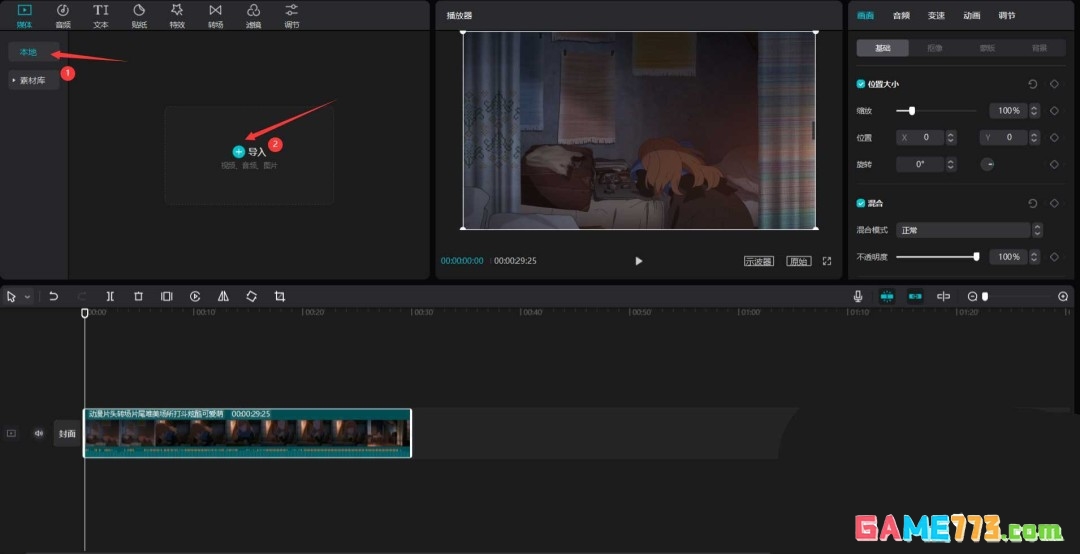
Task: Add keyframe for 位置 position
Action: pos(1054,138)
